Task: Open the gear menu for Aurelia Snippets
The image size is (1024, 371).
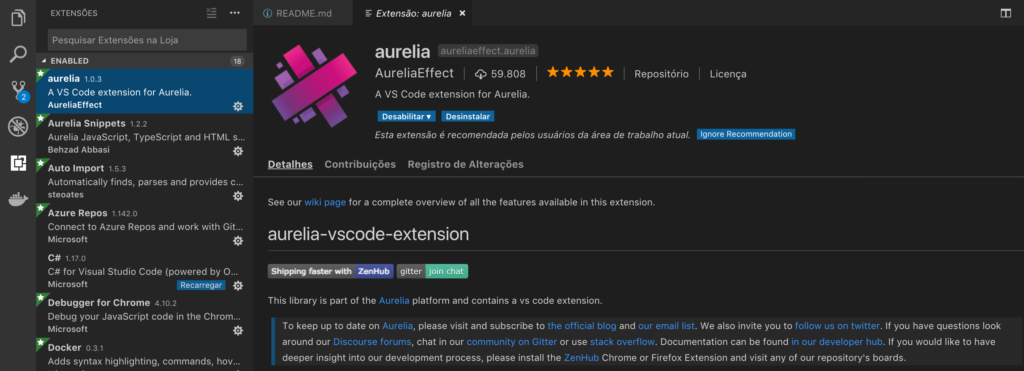Action: [x=238, y=151]
